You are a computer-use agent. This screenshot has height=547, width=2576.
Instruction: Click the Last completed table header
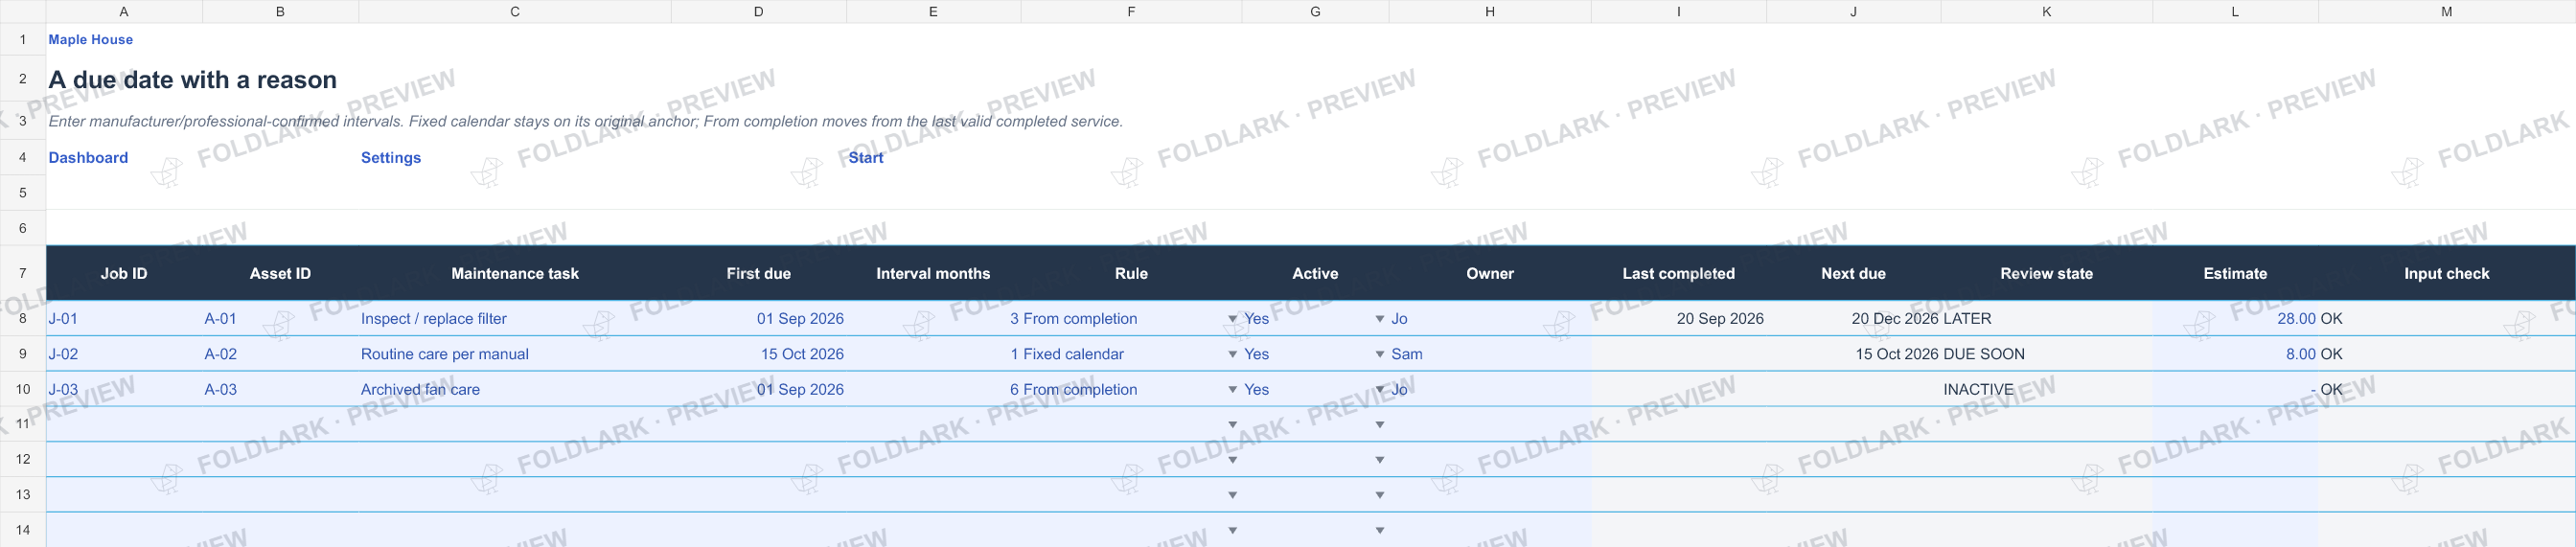(1678, 273)
